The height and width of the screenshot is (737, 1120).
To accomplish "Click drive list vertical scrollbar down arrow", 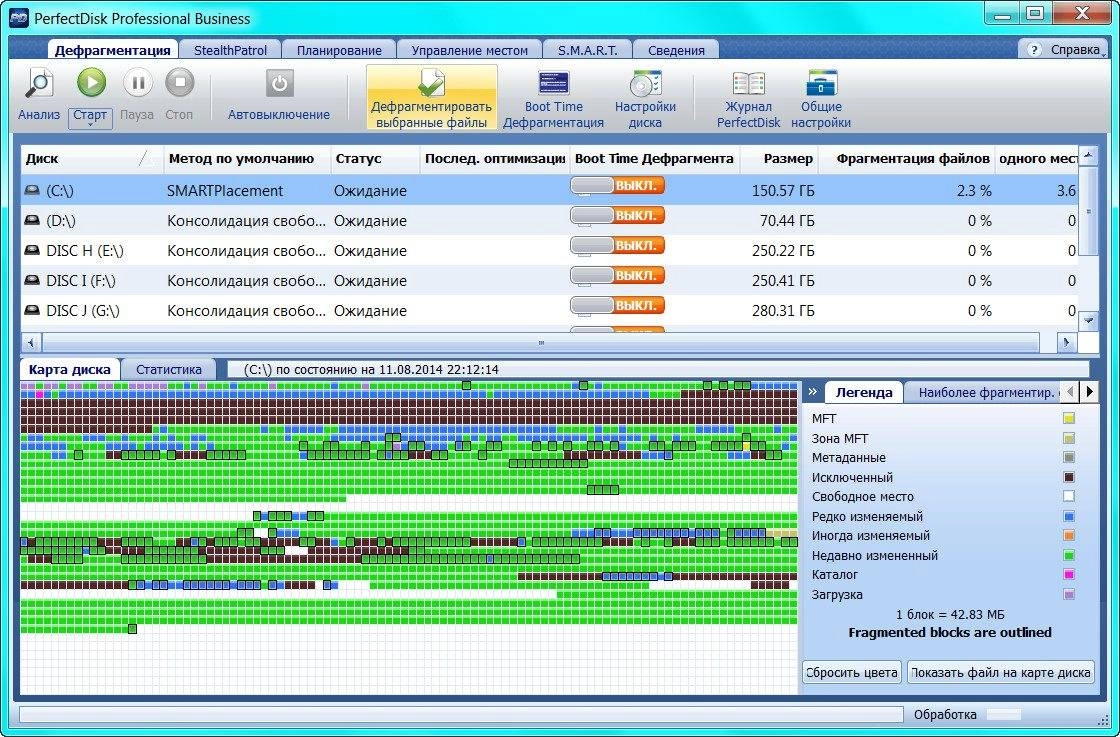I will [1088, 320].
